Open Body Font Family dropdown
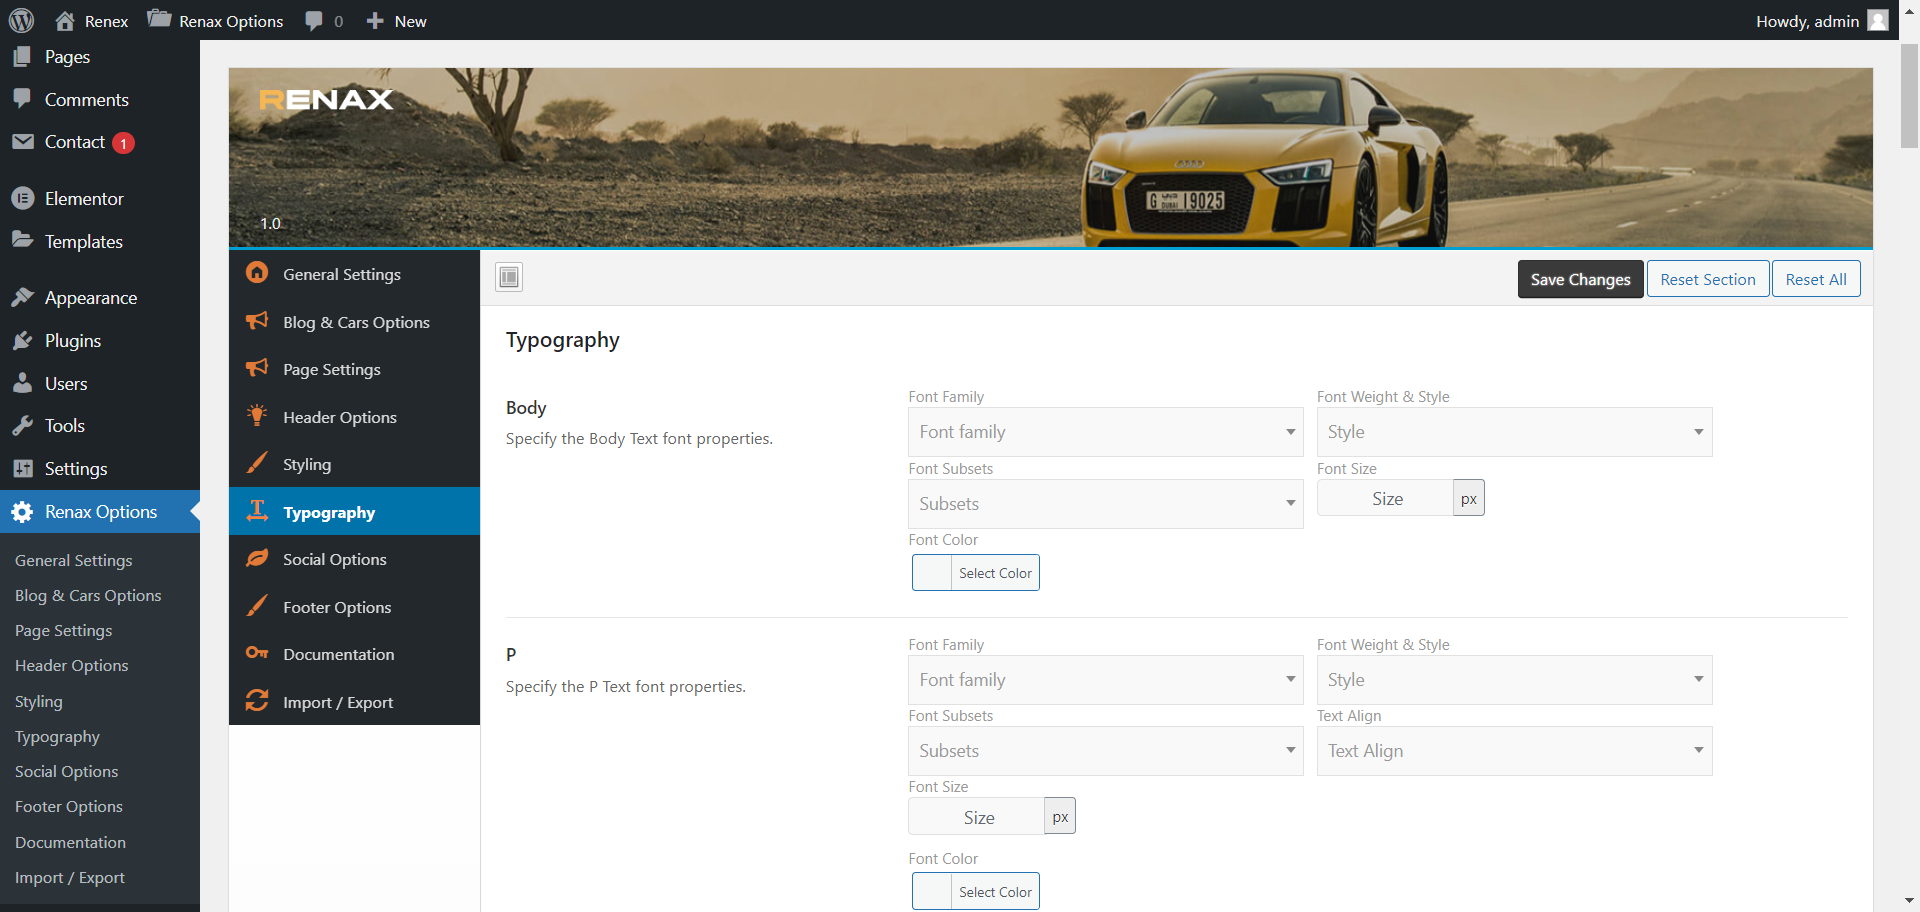1920x912 pixels. pyautogui.click(x=1105, y=432)
